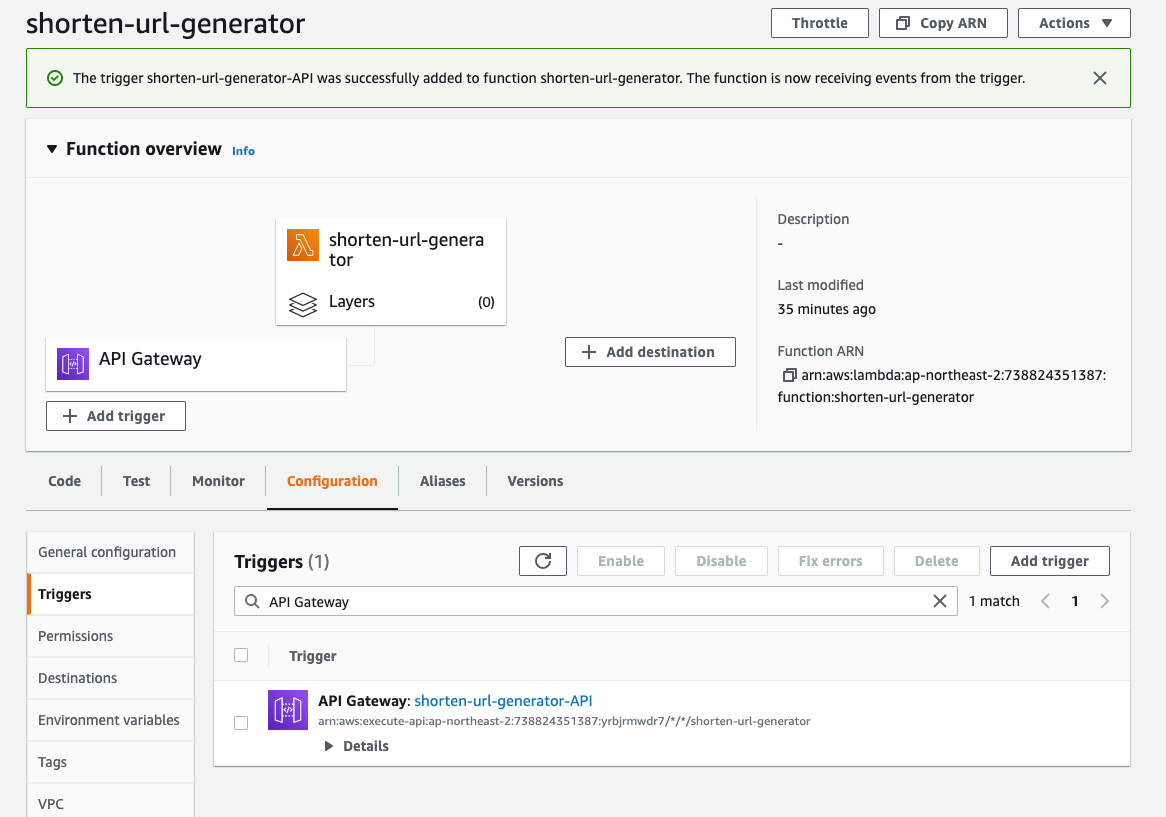Image resolution: width=1166 pixels, height=817 pixels.
Task: Click the '1 match' result count
Action: tap(994, 601)
